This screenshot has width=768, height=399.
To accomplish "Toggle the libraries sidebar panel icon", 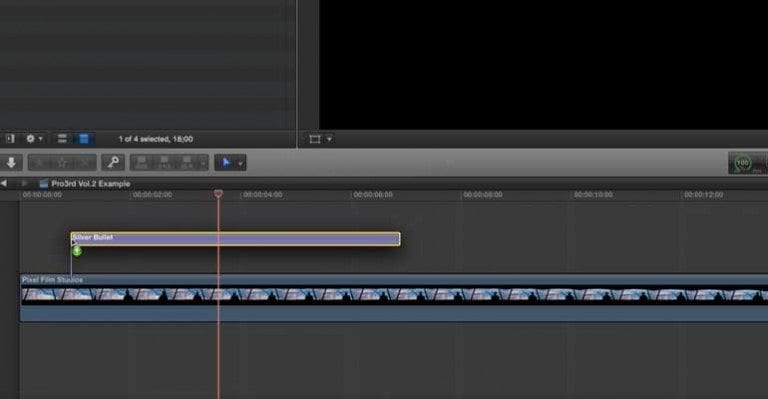I will 10,139.
